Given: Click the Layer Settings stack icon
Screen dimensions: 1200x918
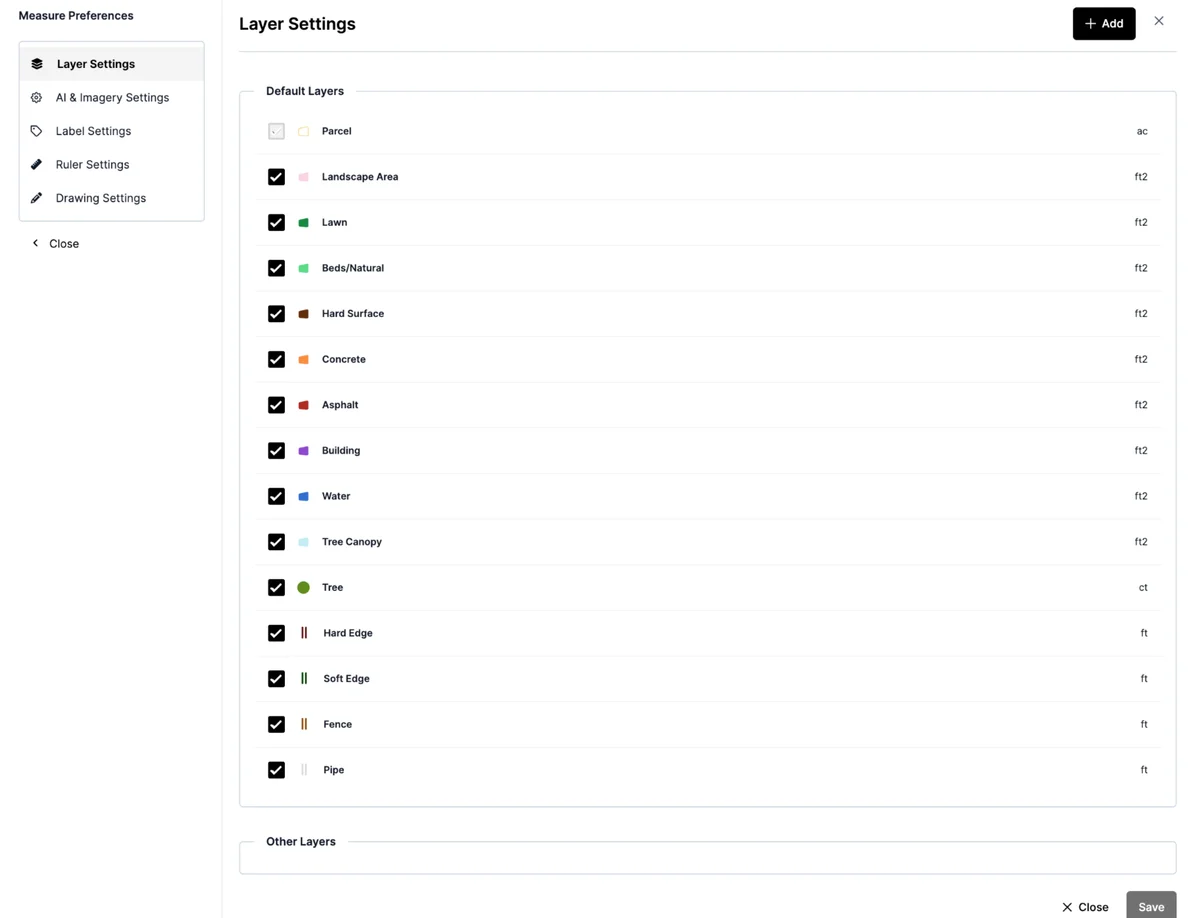Looking at the screenshot, I should tap(37, 64).
